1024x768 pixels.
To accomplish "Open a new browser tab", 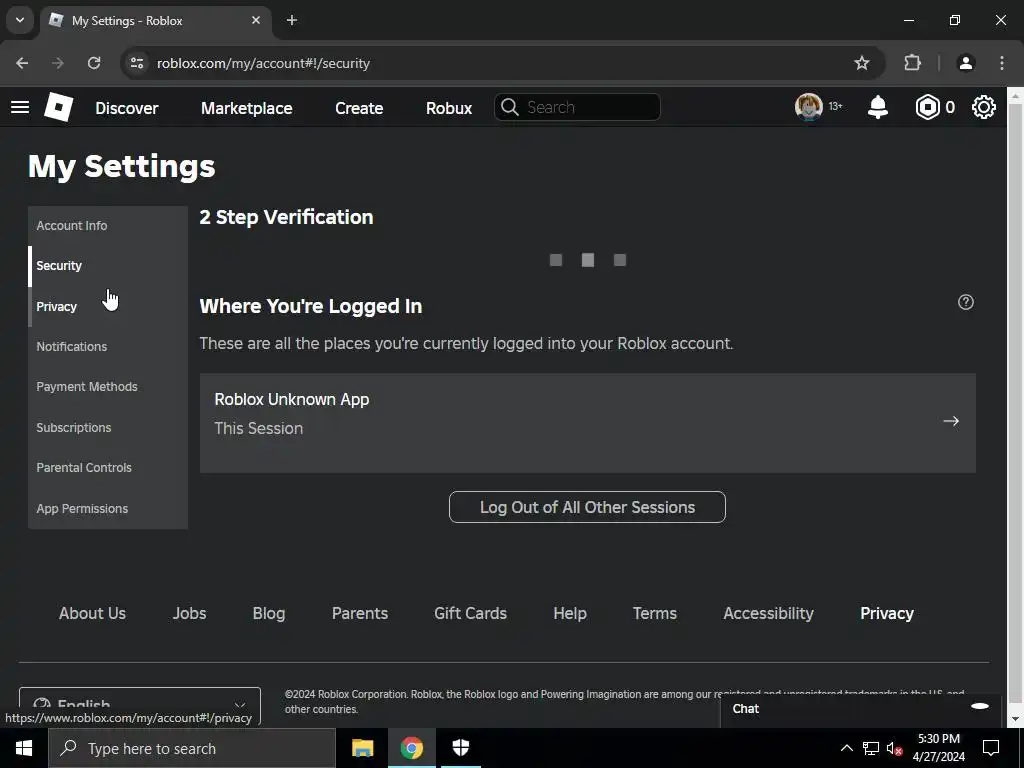I will [292, 20].
